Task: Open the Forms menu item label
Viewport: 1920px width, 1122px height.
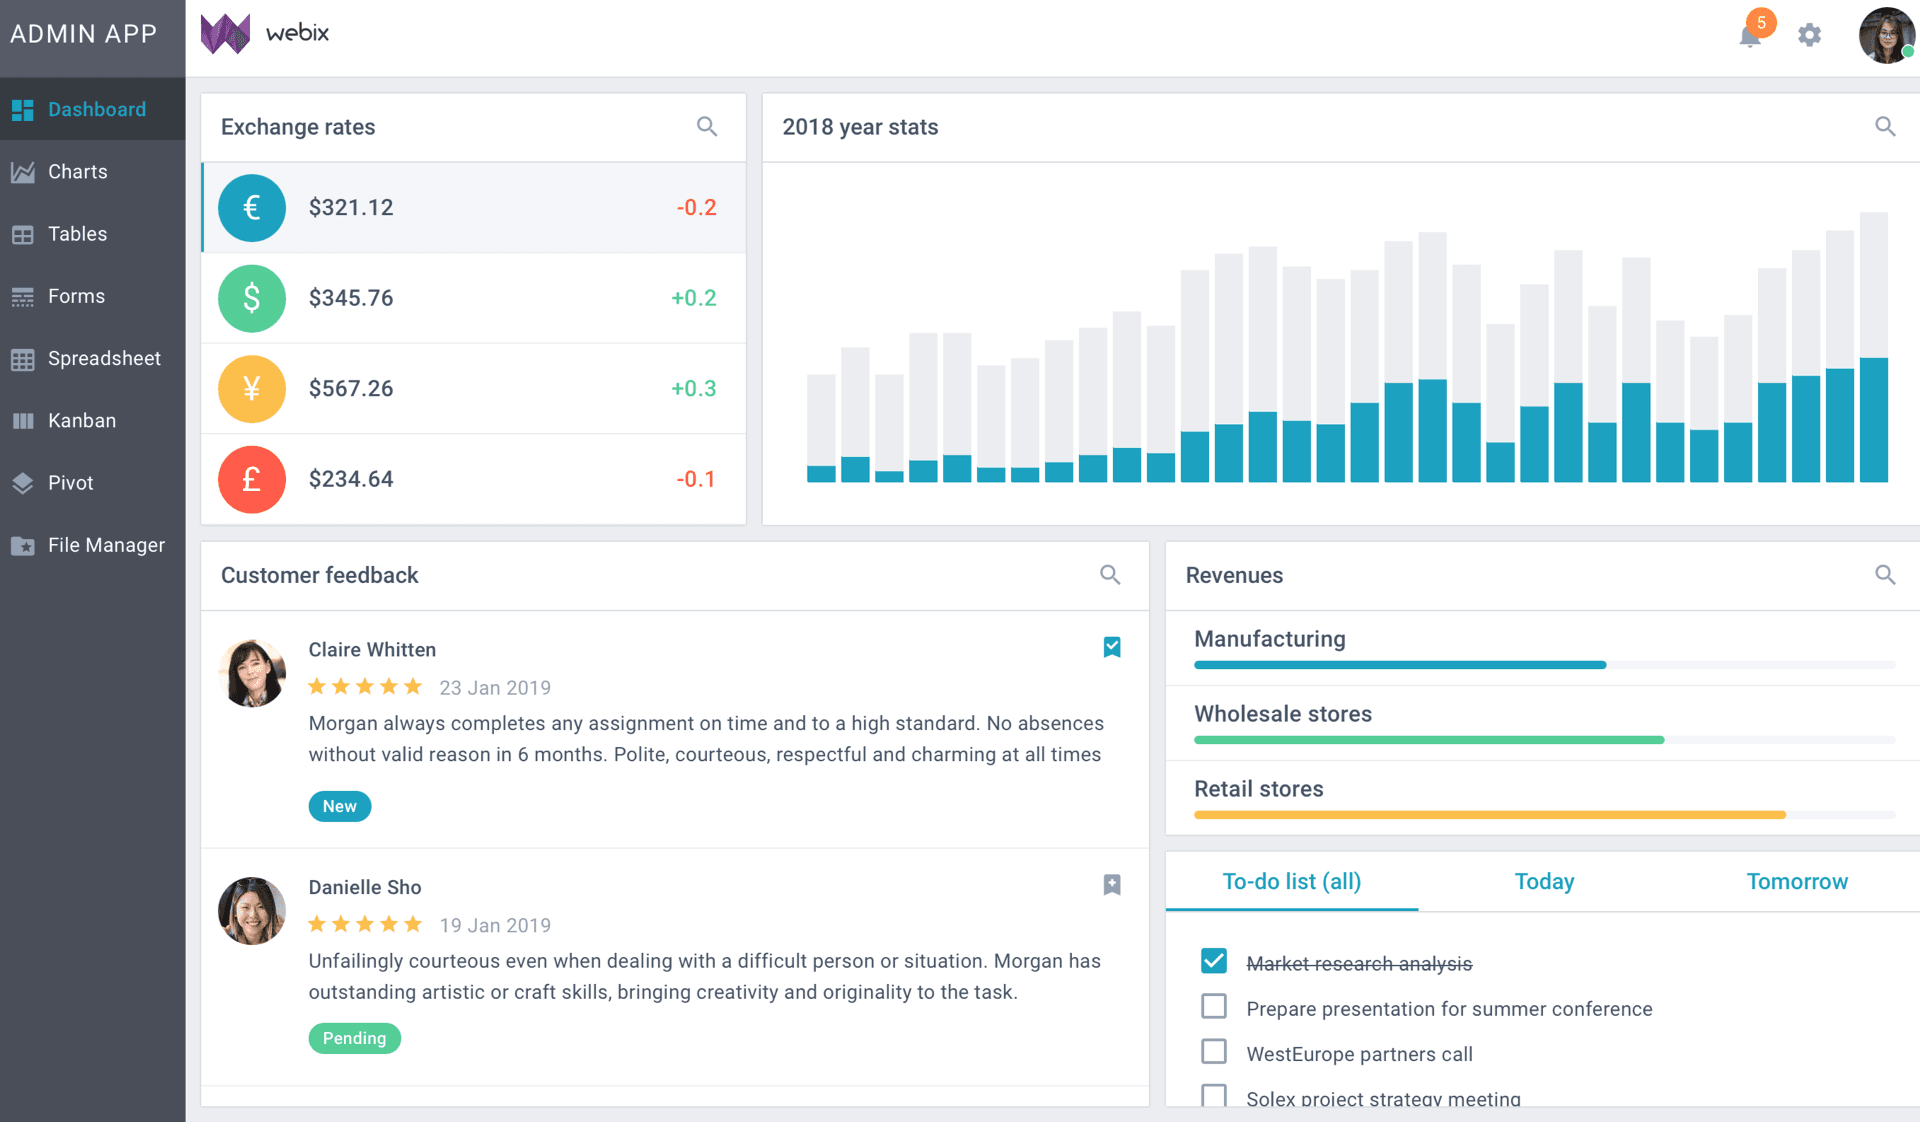Action: [x=76, y=297]
